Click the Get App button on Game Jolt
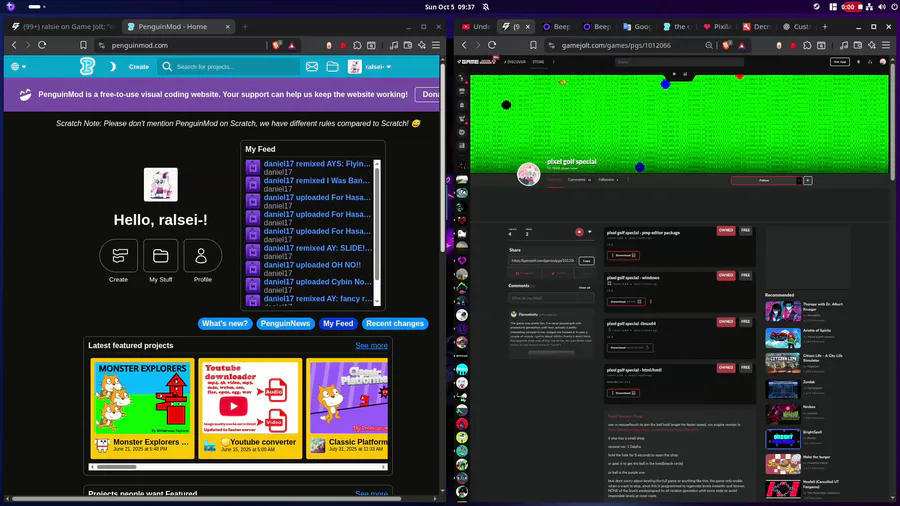 840,62
